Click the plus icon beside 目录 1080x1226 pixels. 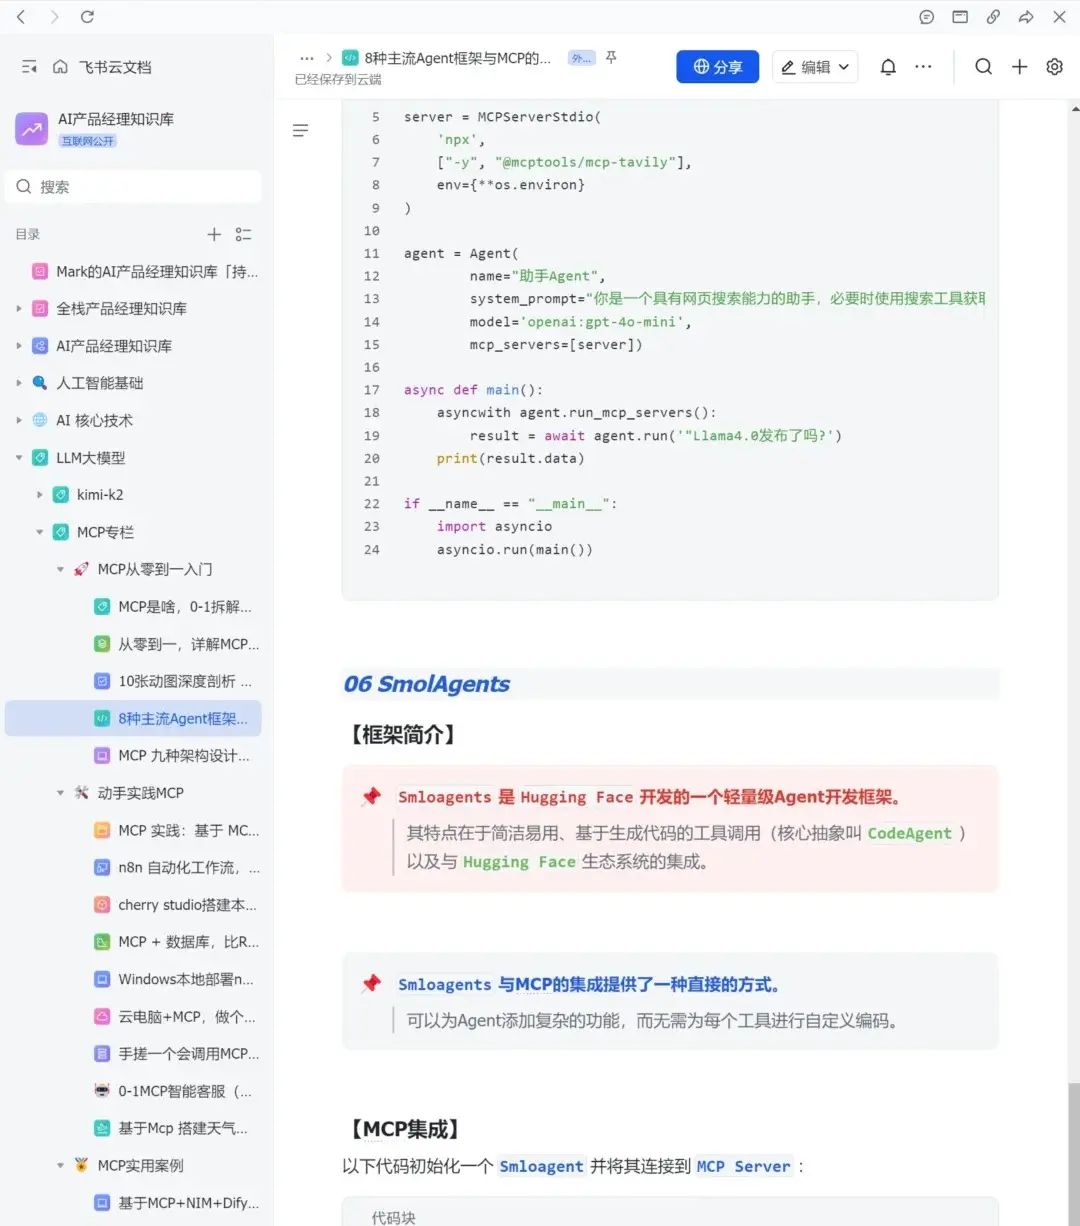pyautogui.click(x=214, y=234)
